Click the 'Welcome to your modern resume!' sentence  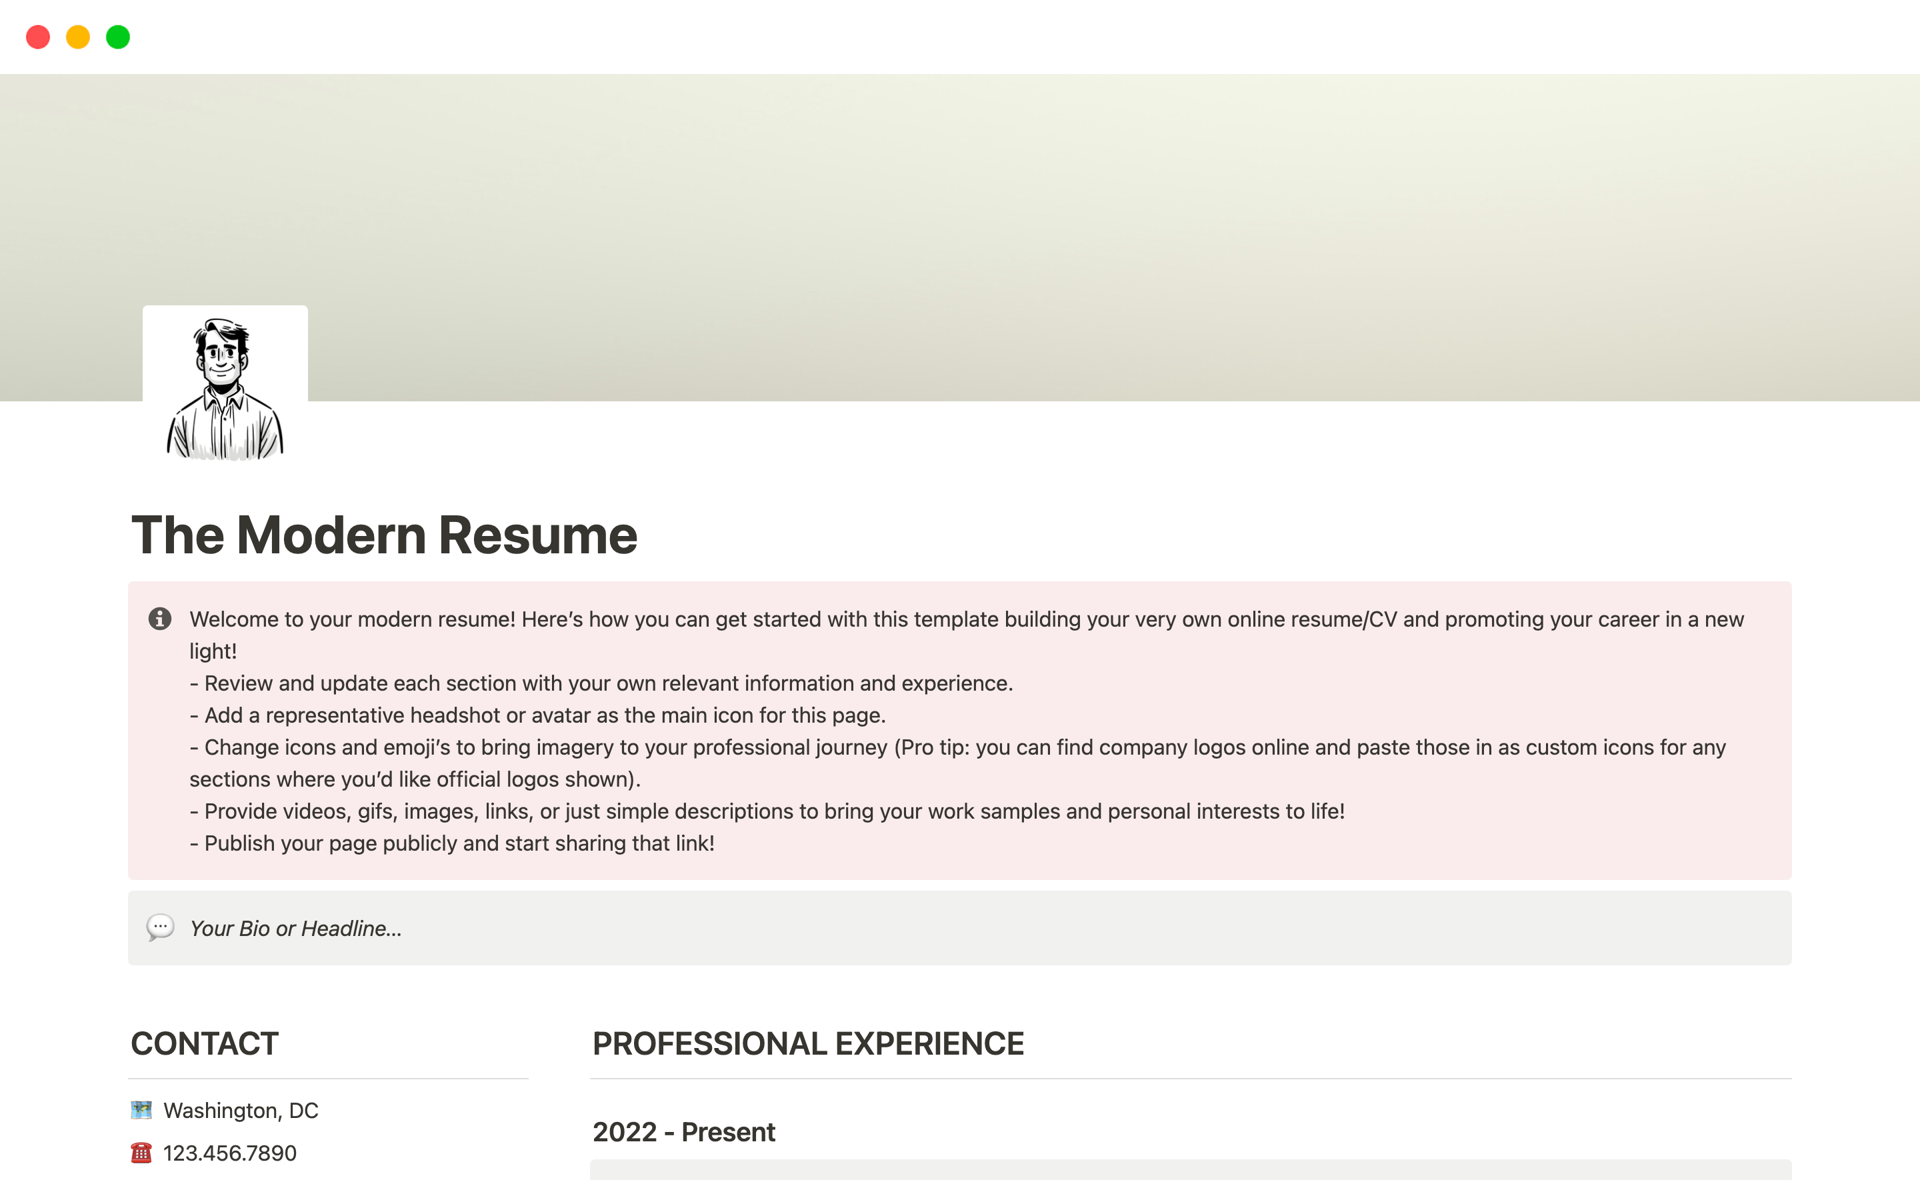tap(353, 619)
